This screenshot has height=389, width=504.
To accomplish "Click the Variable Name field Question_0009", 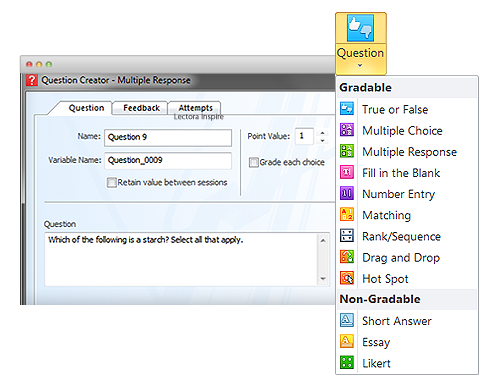I will (168, 161).
